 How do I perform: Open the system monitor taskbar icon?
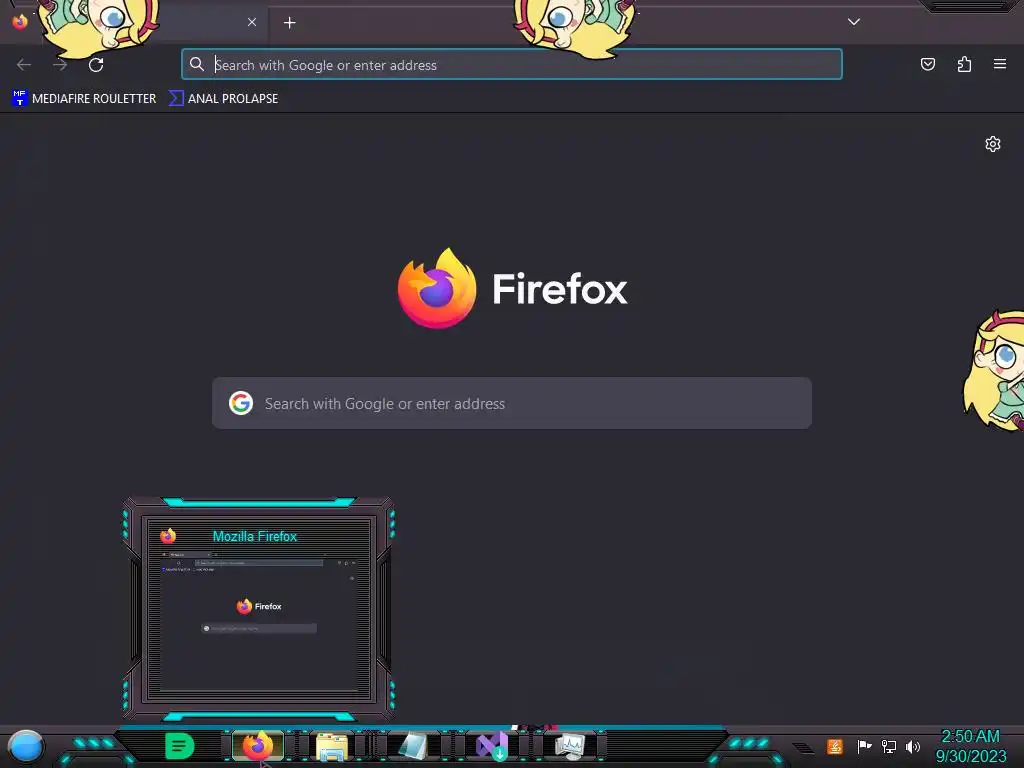pyautogui.click(x=570, y=746)
